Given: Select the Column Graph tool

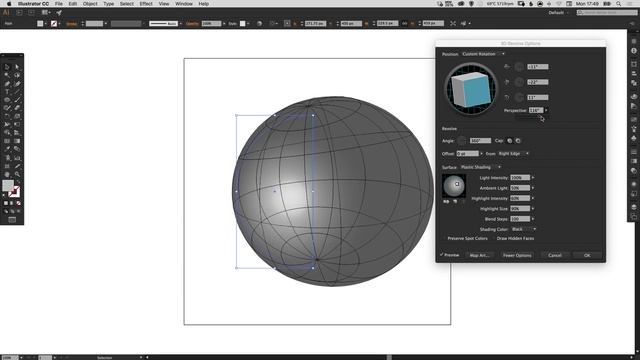Looking at the screenshot, I should point(17,158).
